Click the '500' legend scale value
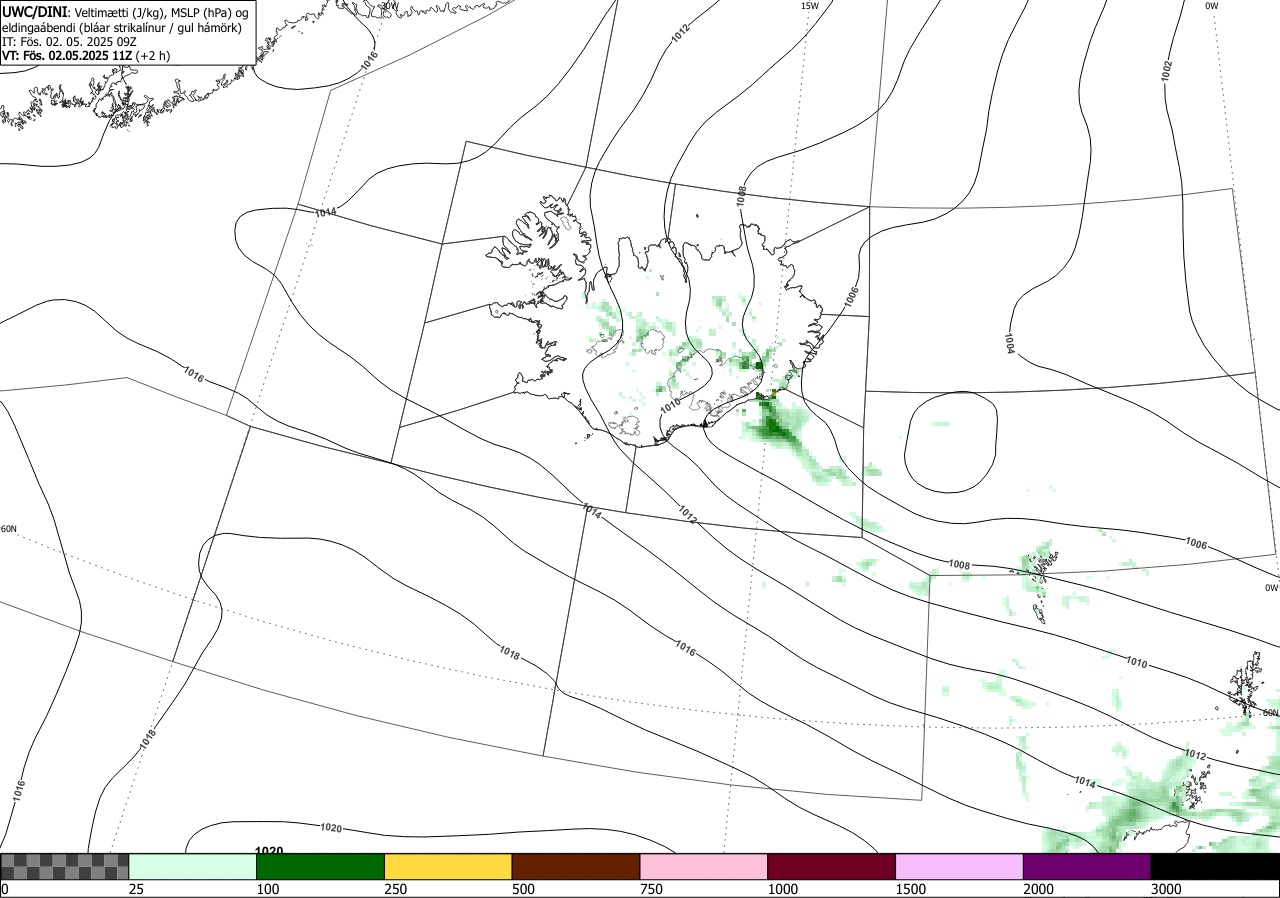The height and width of the screenshot is (898, 1280). [x=524, y=889]
